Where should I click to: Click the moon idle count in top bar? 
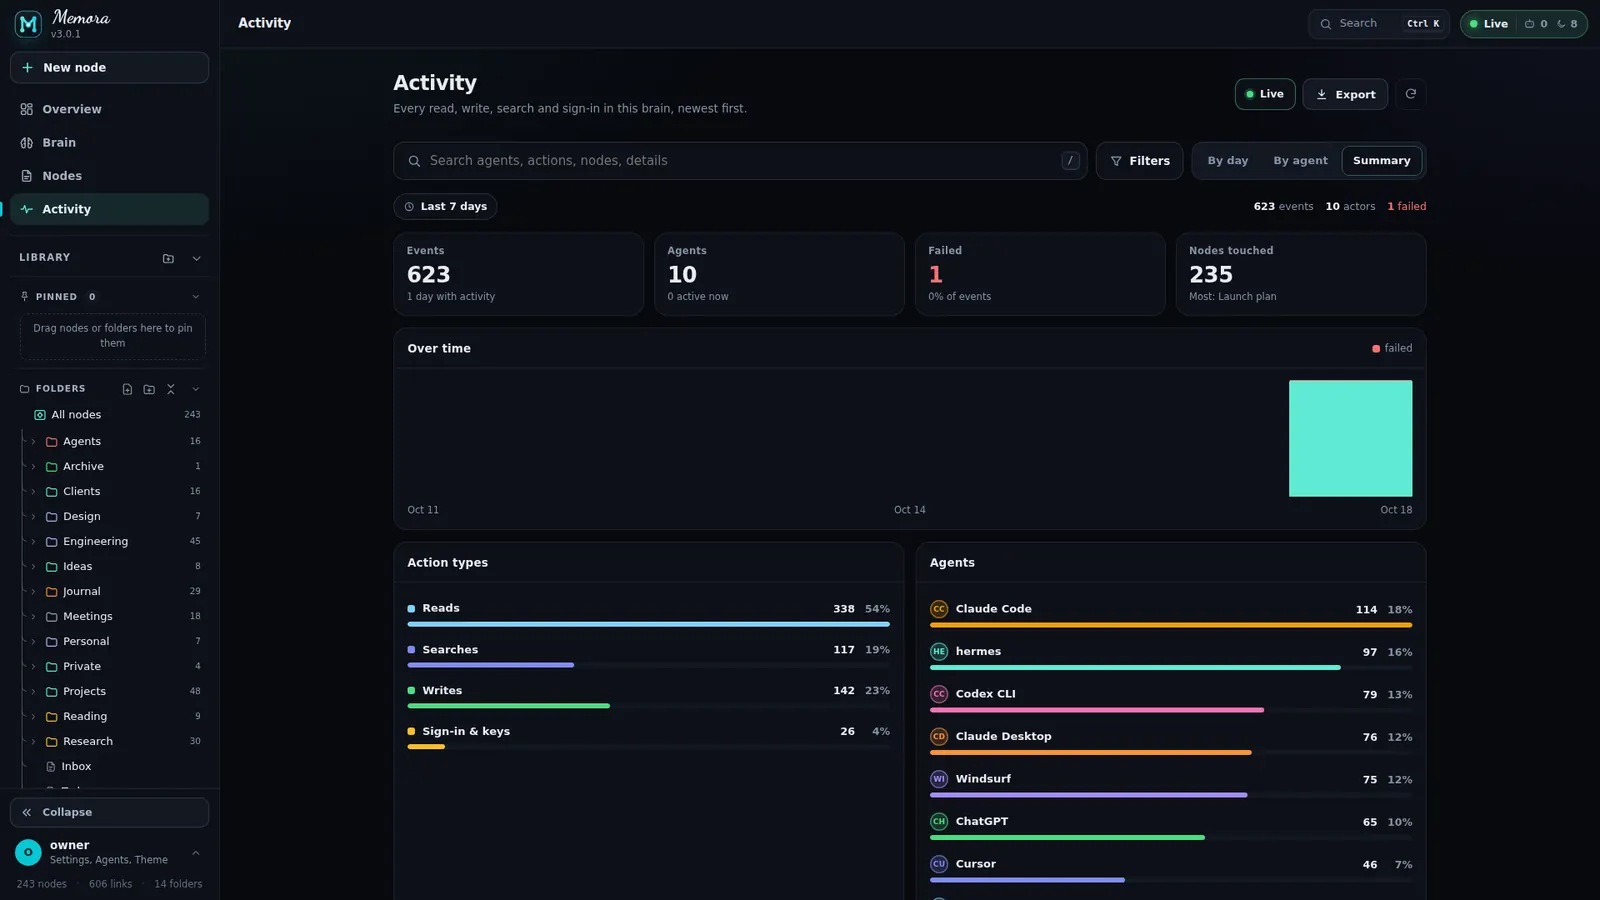[1567, 24]
